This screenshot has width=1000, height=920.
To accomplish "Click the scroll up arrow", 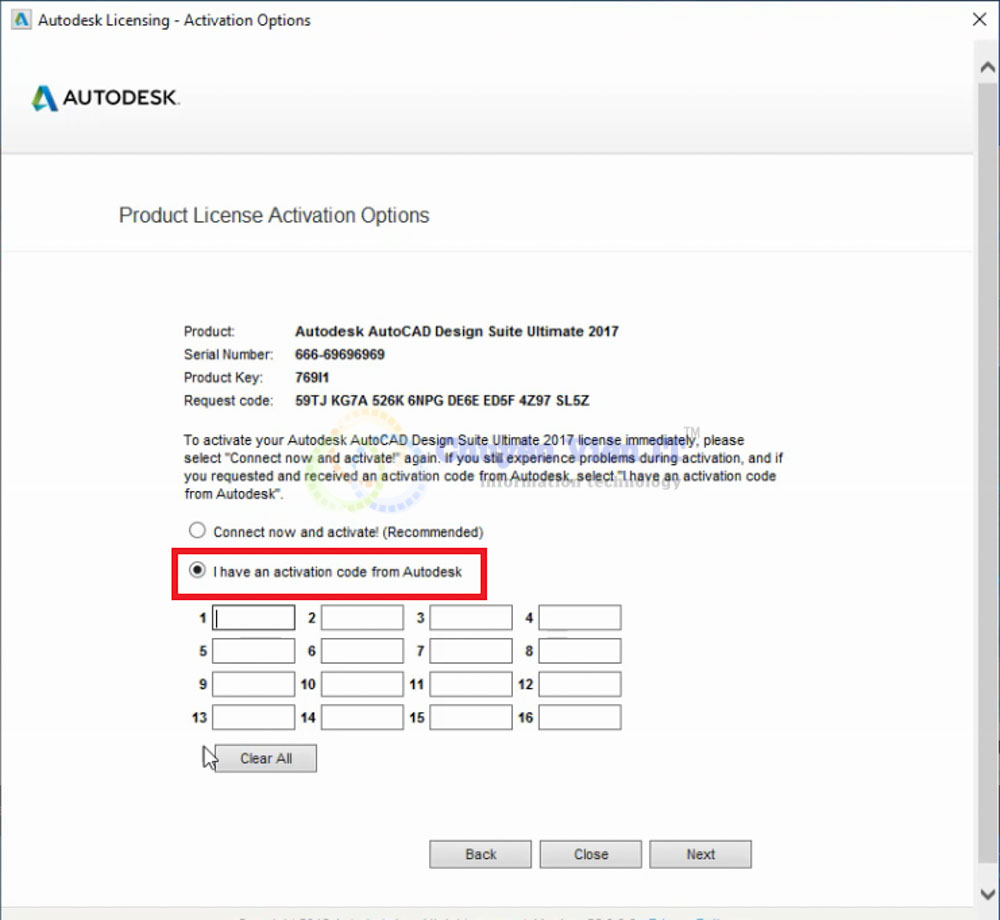I will 988,67.
